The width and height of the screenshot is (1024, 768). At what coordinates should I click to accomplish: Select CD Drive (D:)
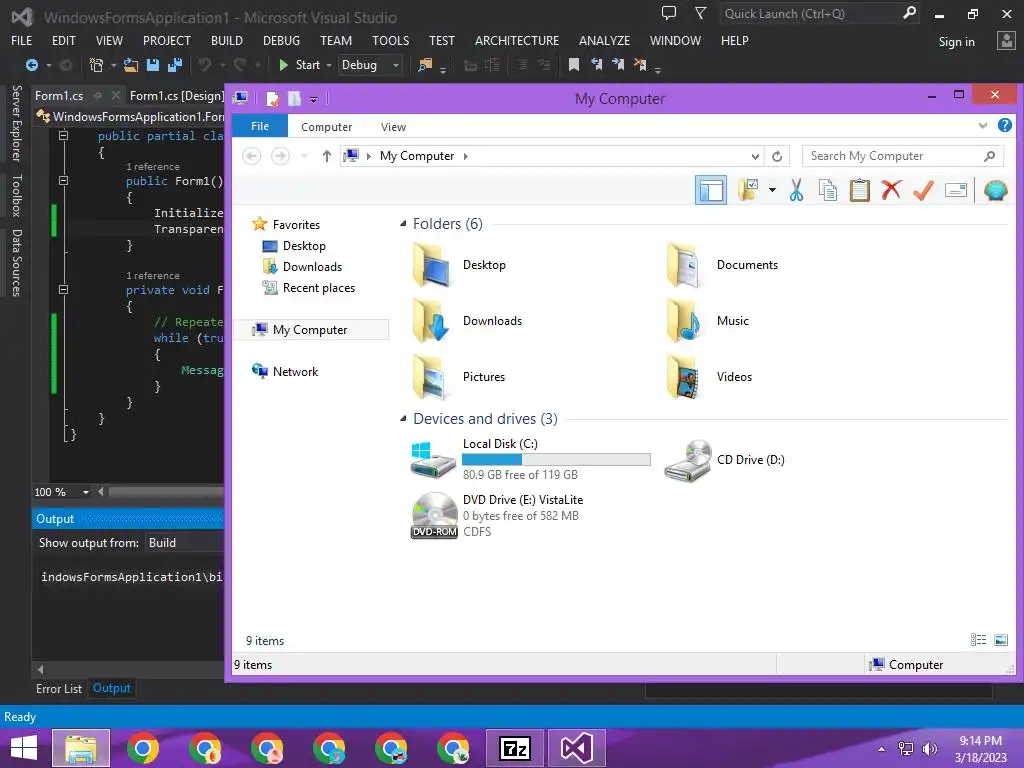click(x=725, y=459)
